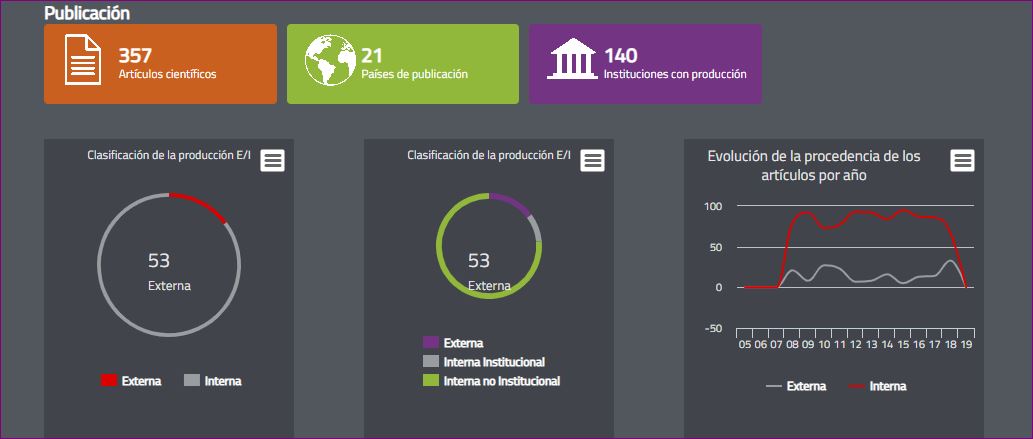Click the globe icon on the green card
The image size is (1033, 439).
click(331, 60)
